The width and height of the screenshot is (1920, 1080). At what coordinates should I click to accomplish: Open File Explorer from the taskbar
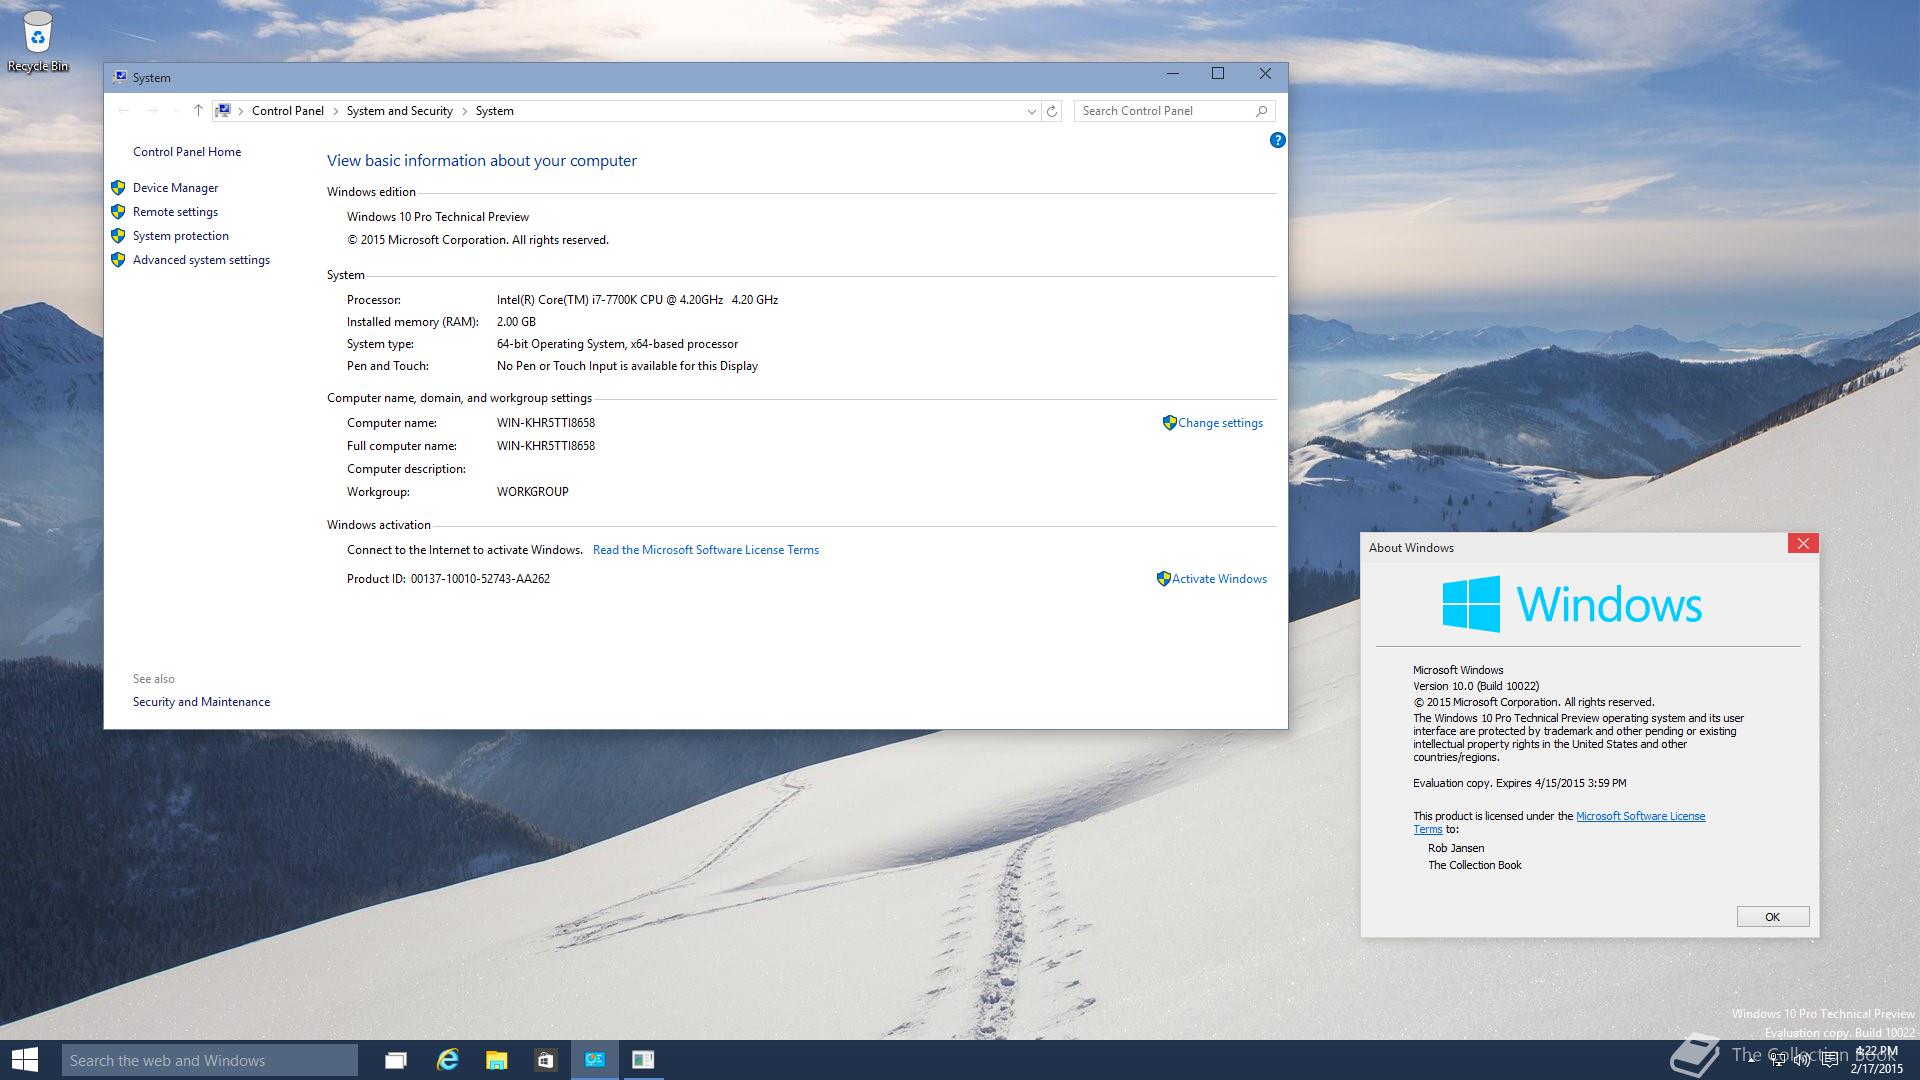point(496,1060)
